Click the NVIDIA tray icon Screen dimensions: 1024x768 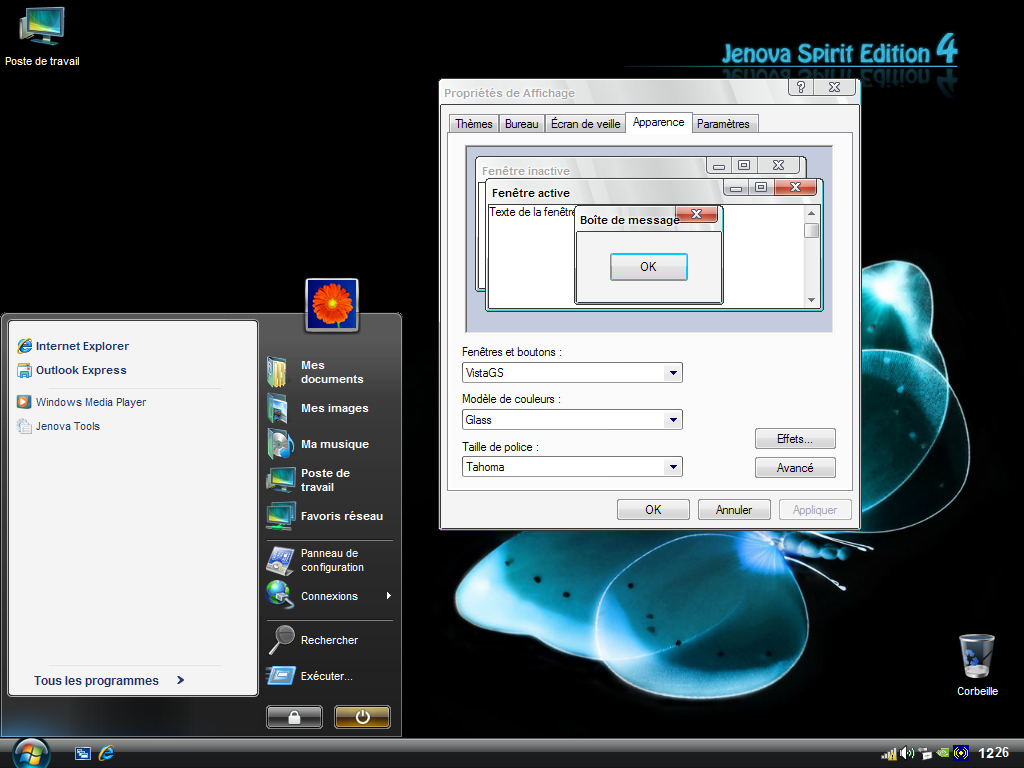[942, 754]
